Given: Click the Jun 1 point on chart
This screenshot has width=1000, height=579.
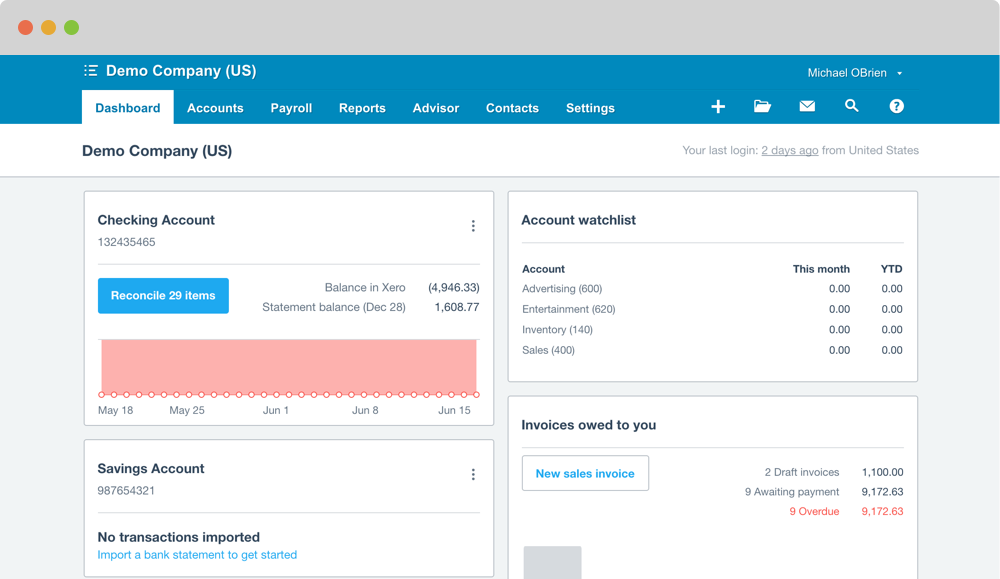Looking at the screenshot, I should point(276,395).
